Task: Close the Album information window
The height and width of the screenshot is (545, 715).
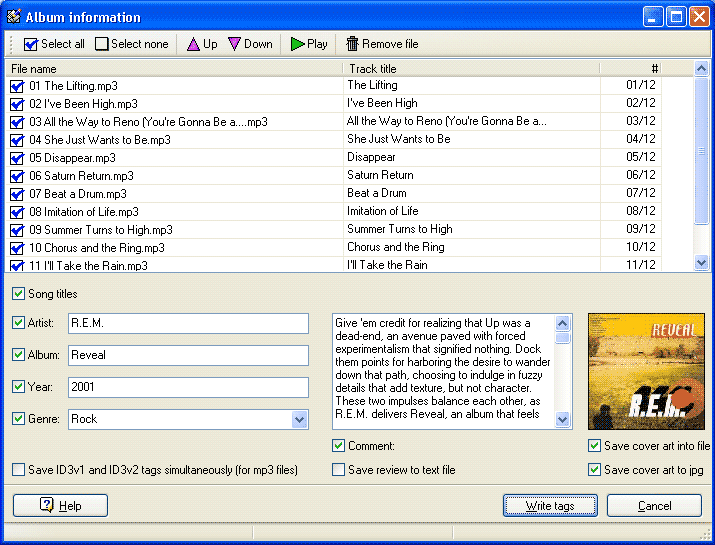Action: point(699,17)
